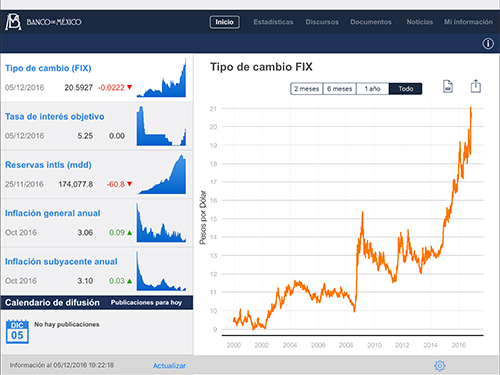Tap the Reservas intls sparkline chart
The image size is (500, 375).
point(161,174)
